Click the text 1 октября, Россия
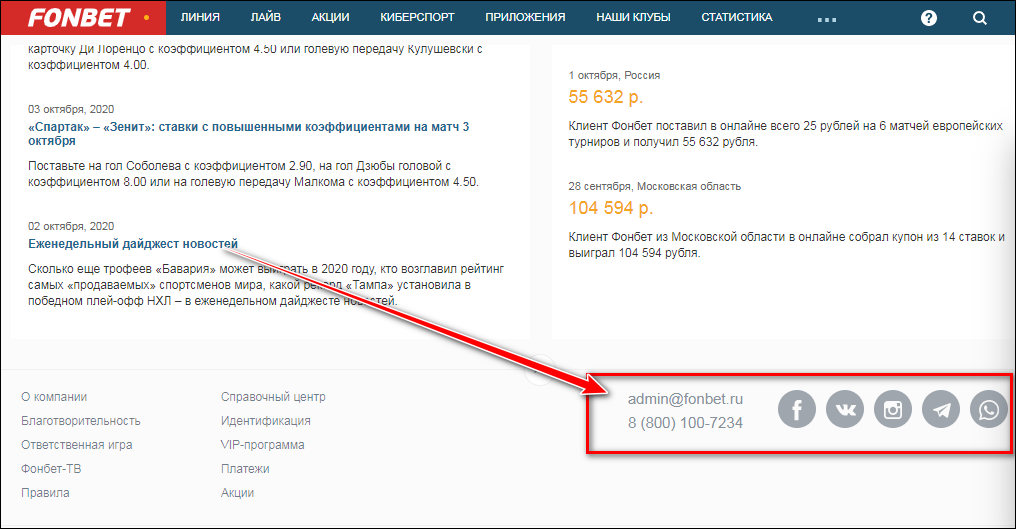Viewport: 1016px width, 529px height. click(x=614, y=75)
